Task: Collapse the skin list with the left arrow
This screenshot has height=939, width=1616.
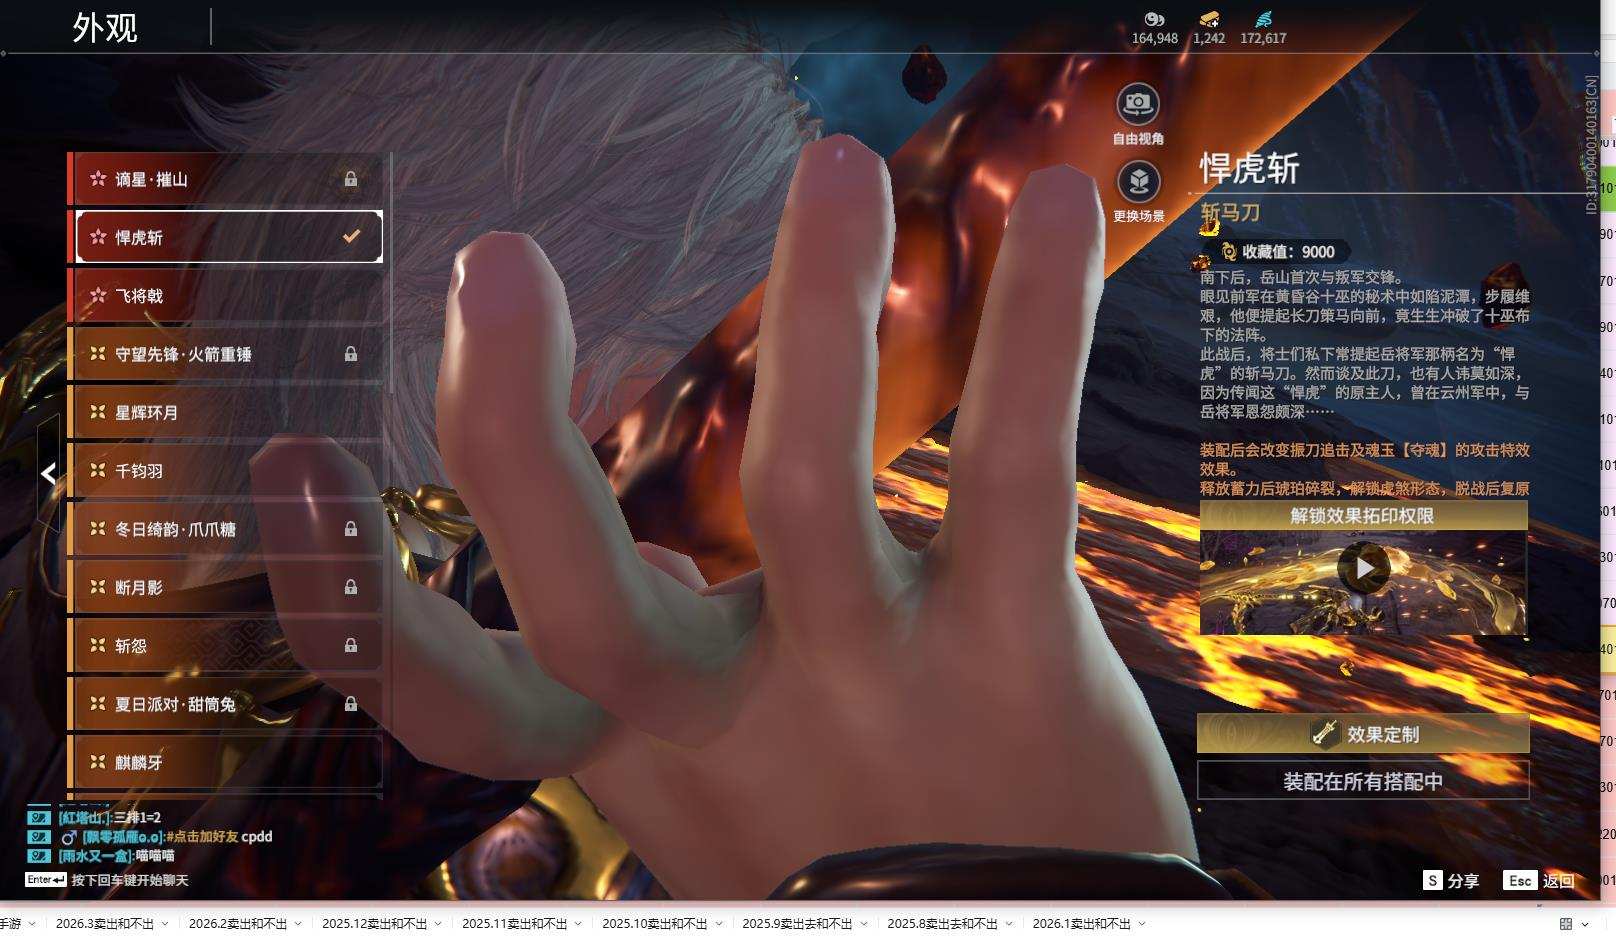Action: (48, 473)
